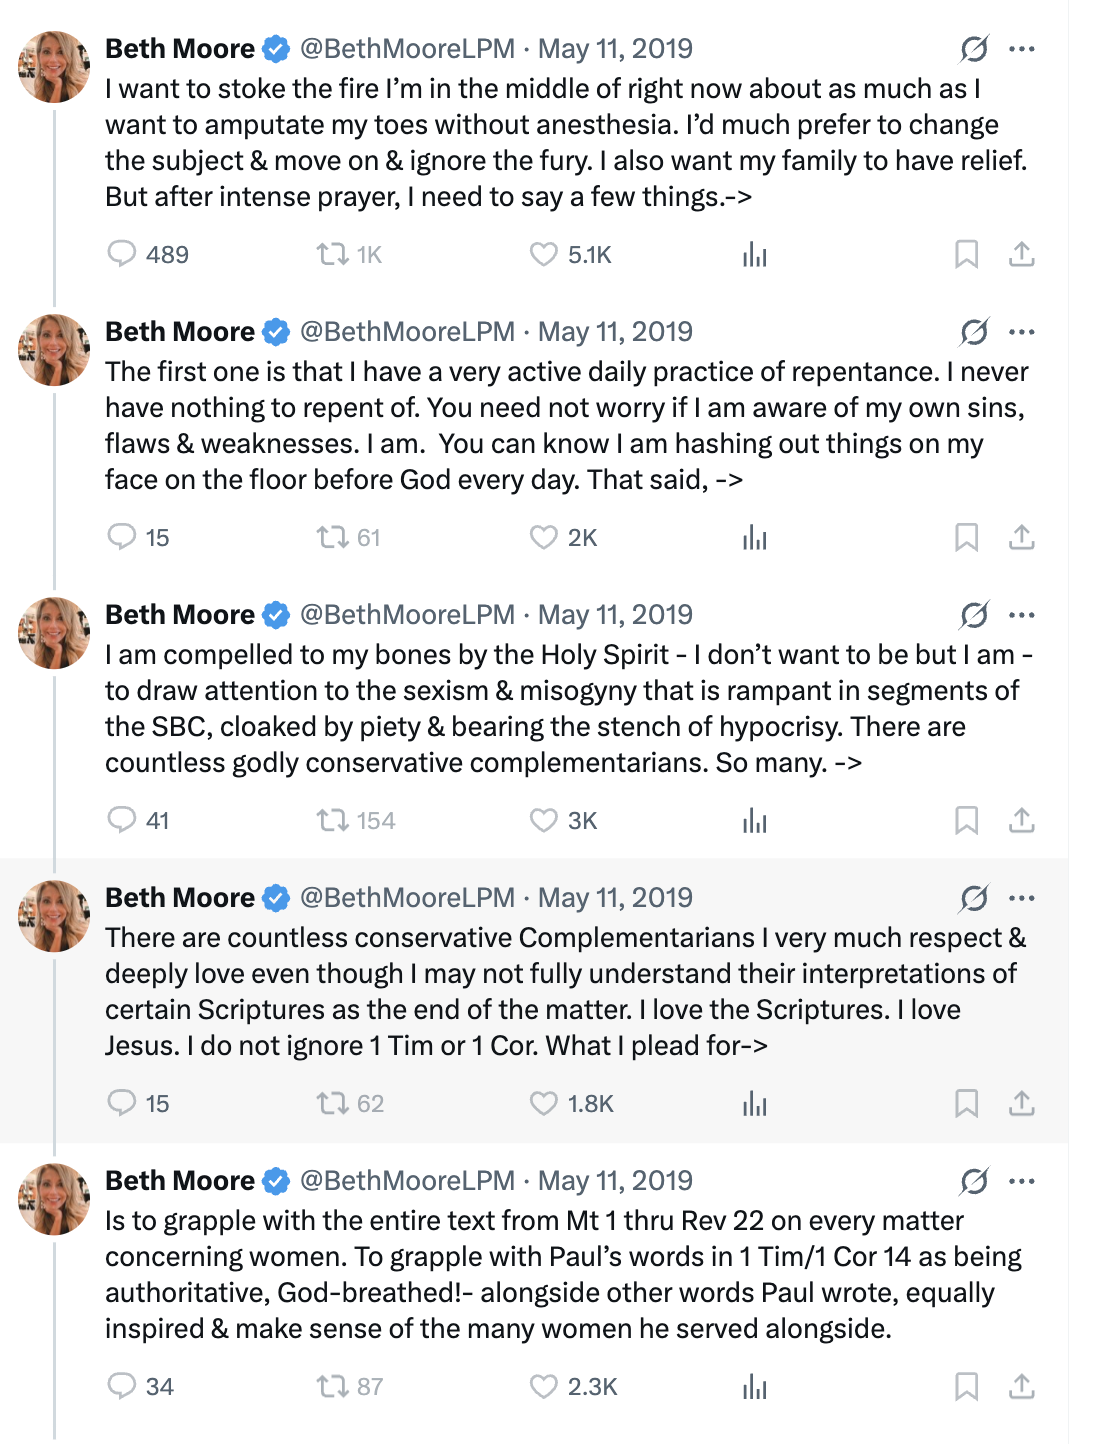View analytics for the 'stoke the fire' tweet
This screenshot has height=1444, width=1106.
point(755,255)
